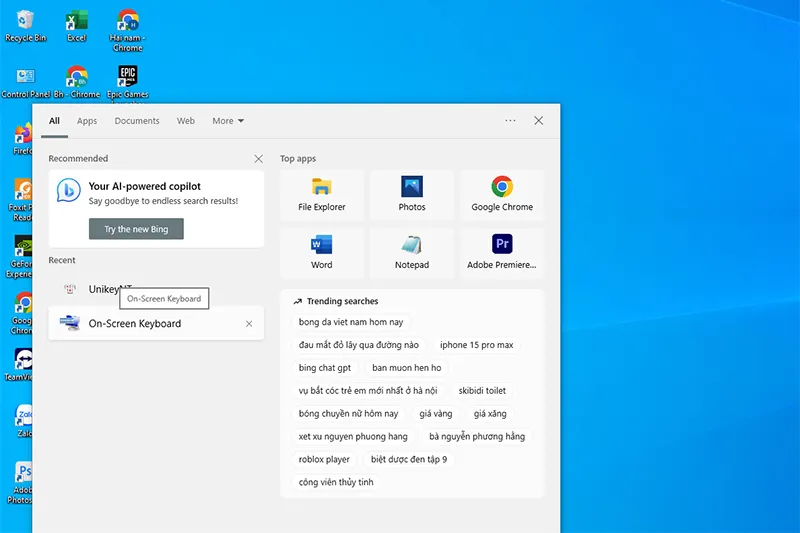Expand the More dropdown

(228, 121)
